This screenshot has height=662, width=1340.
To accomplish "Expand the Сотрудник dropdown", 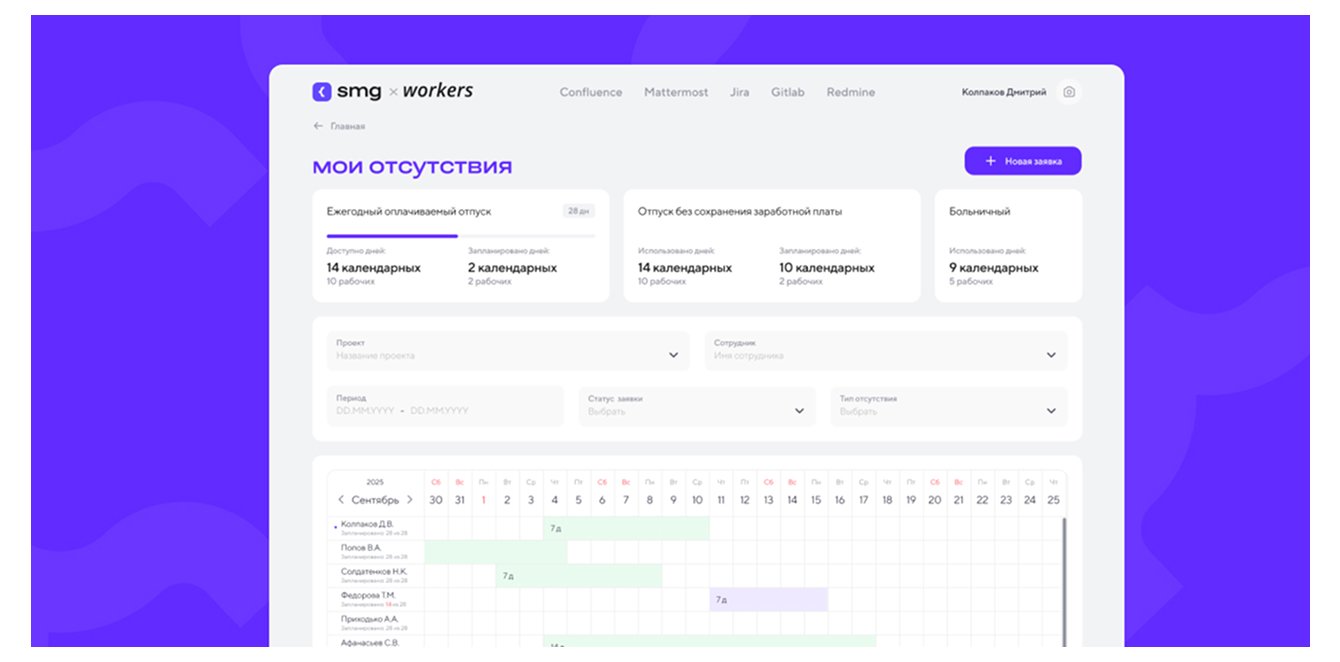I will tap(886, 350).
